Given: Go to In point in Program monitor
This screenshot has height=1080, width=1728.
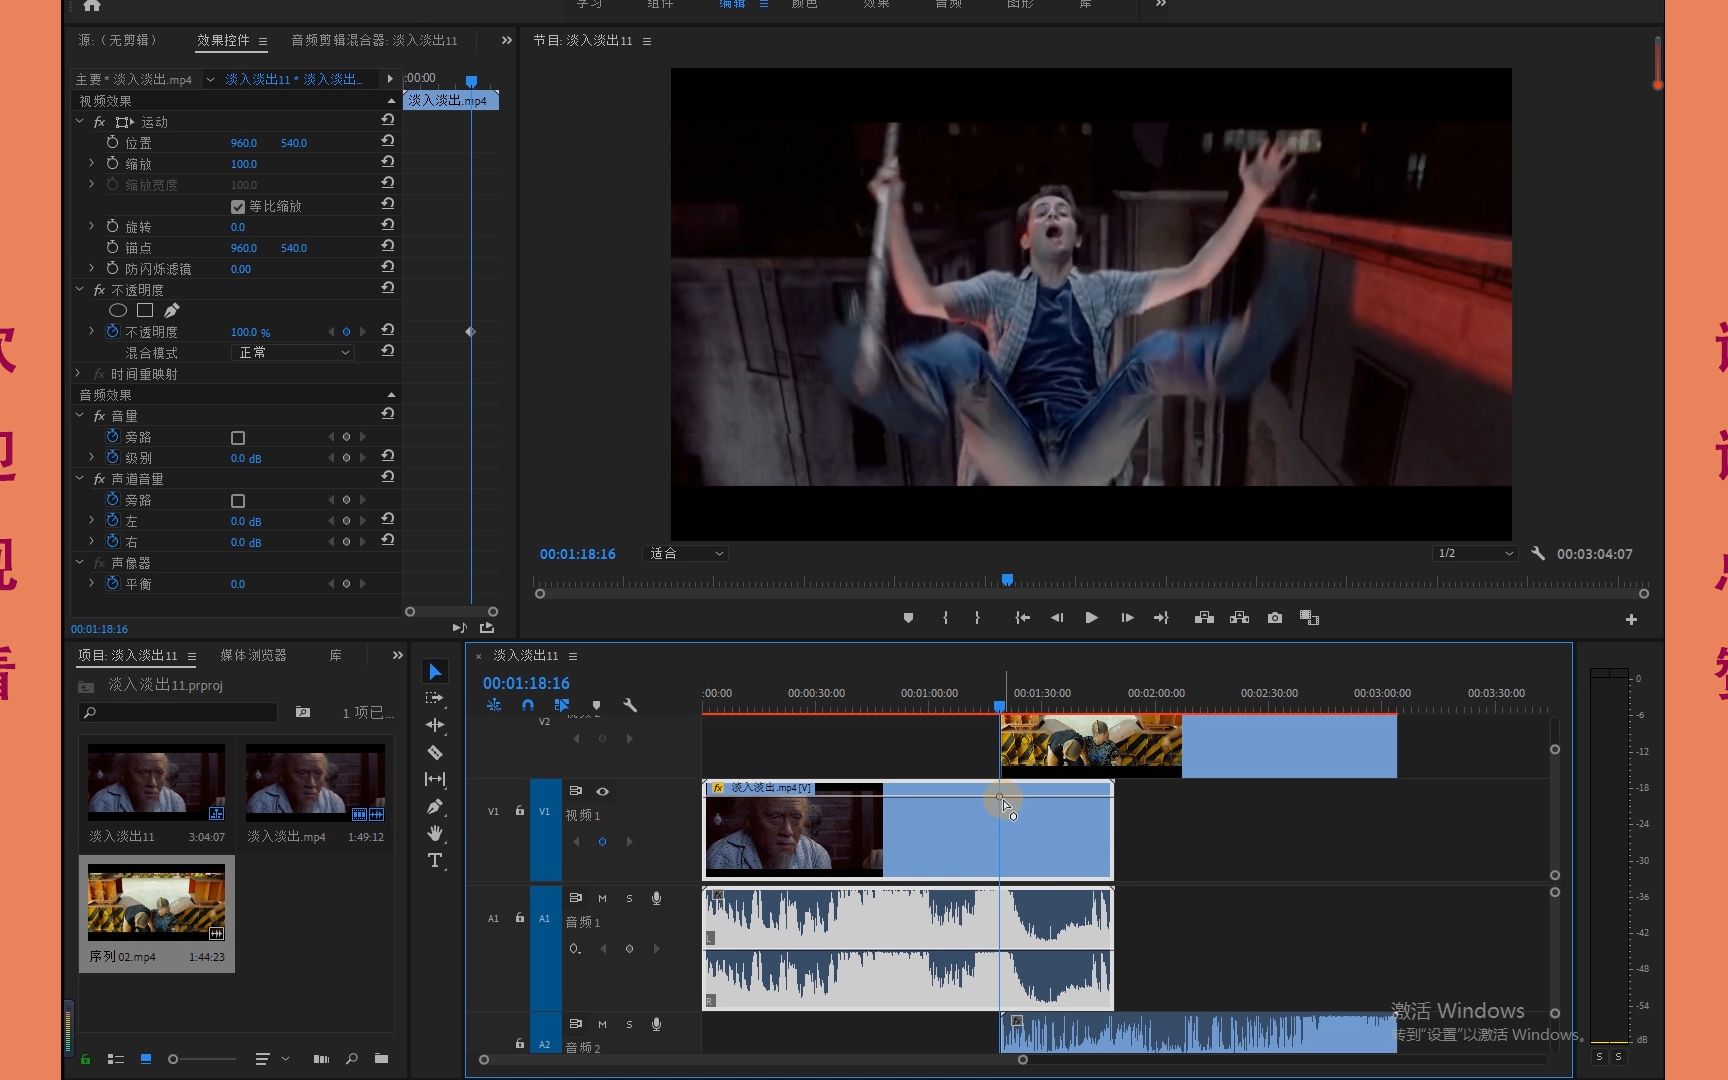Looking at the screenshot, I should (x=1022, y=618).
